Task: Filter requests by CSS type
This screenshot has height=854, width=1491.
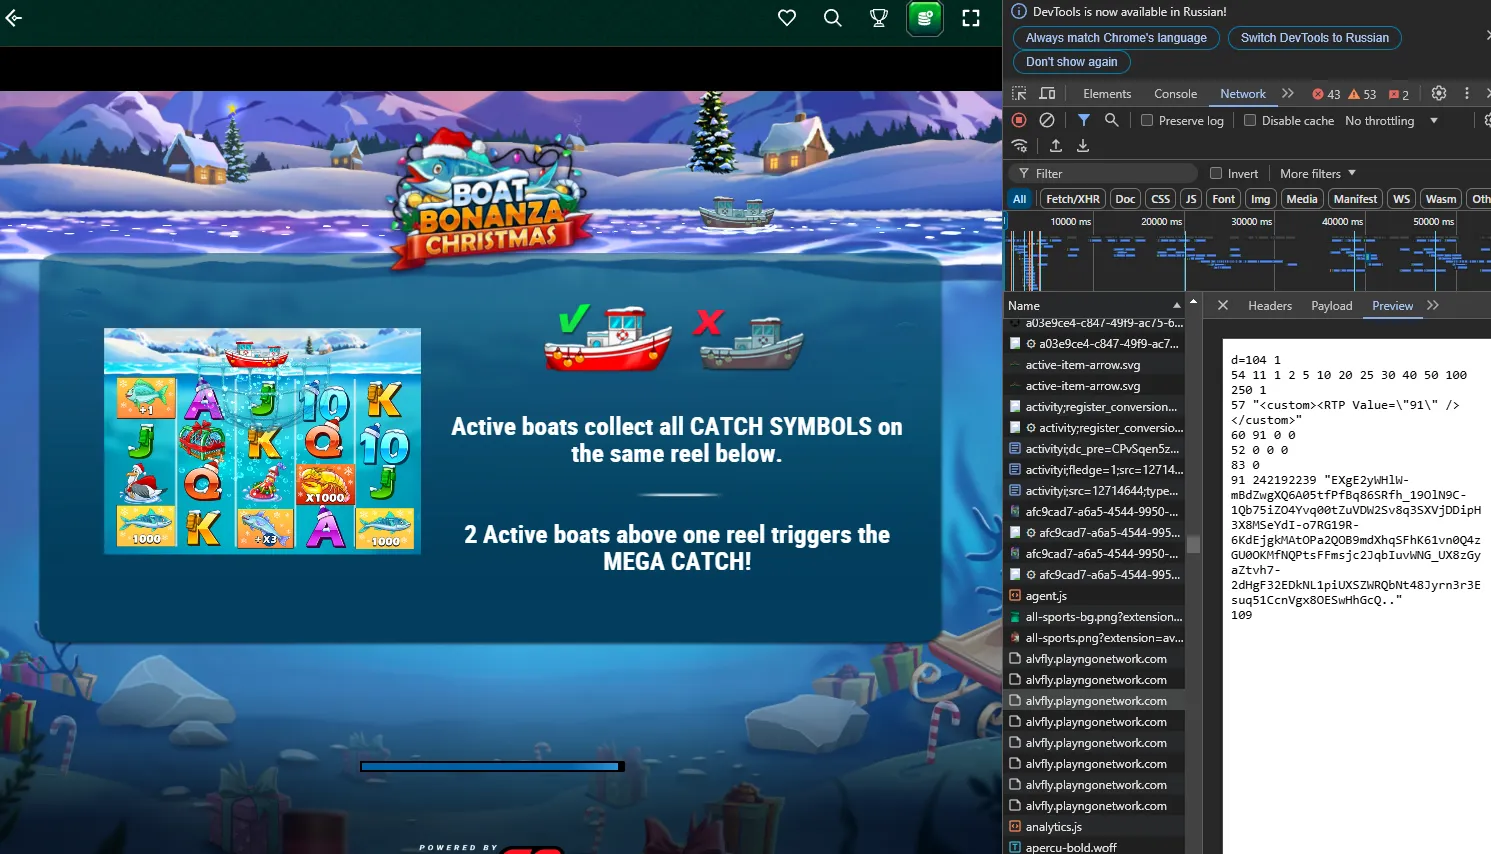Action: coord(1160,199)
